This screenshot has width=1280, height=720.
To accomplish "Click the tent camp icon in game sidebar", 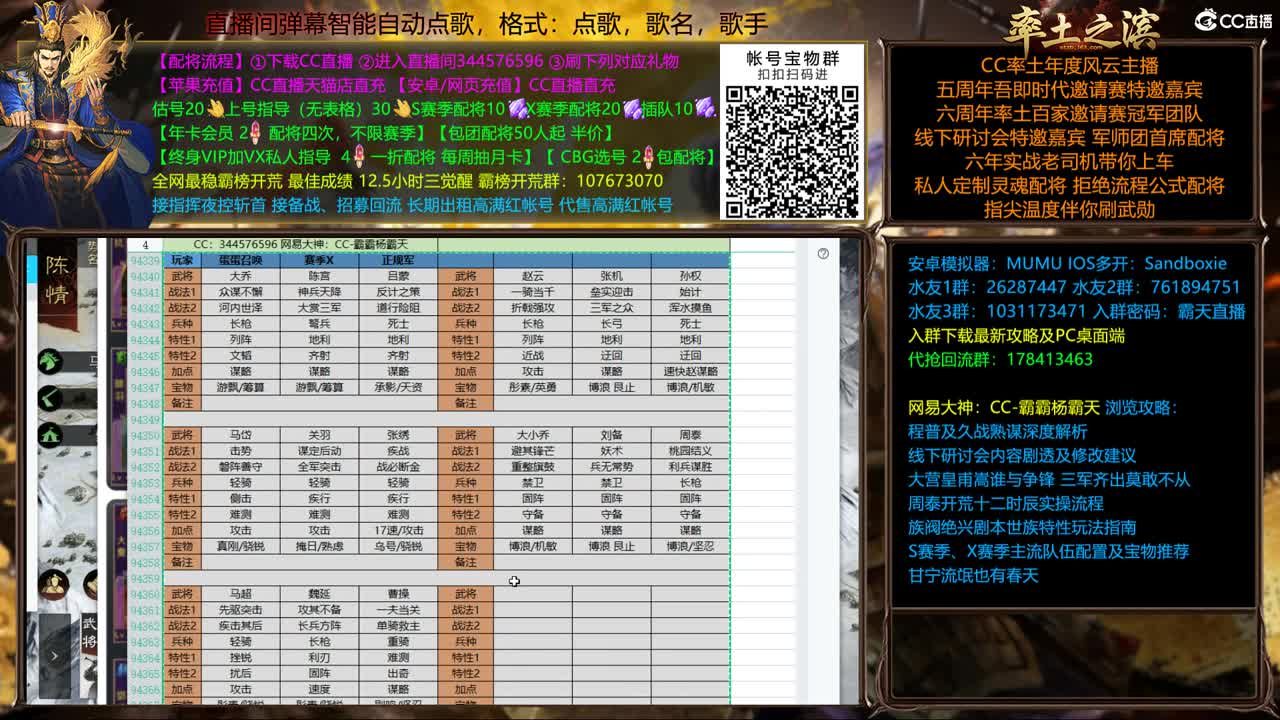I will point(50,435).
